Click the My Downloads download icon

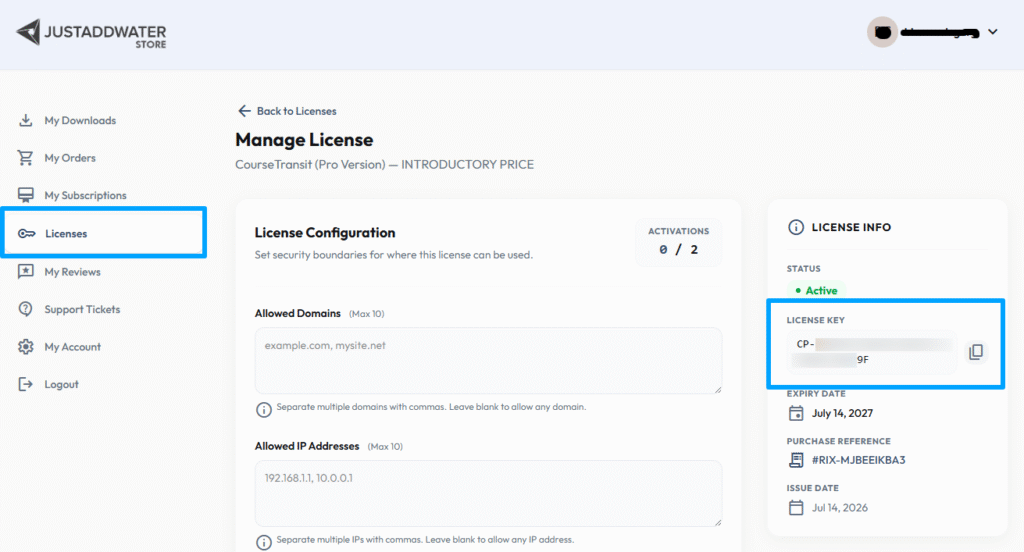pos(25,120)
